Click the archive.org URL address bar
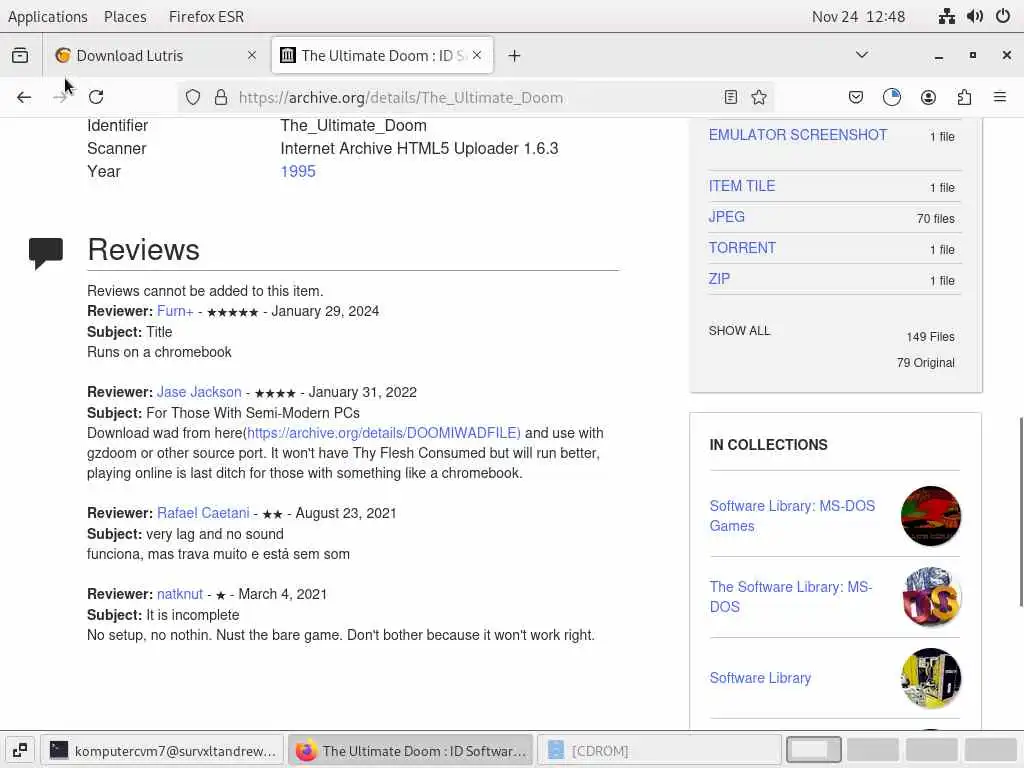Viewport: 1024px width, 768px height. pyautogui.click(x=477, y=97)
